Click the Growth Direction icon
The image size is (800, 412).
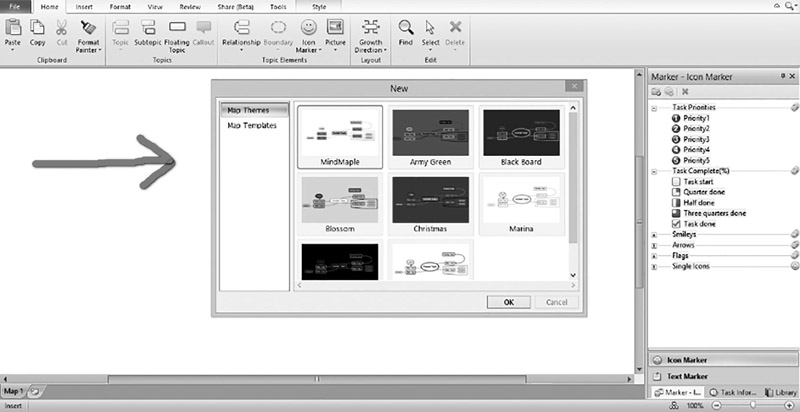[370, 29]
